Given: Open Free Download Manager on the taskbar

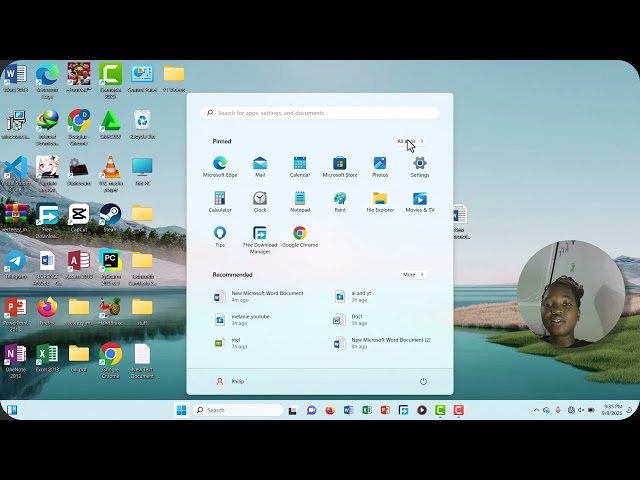Looking at the screenshot, I should pyautogui.click(x=403, y=410).
